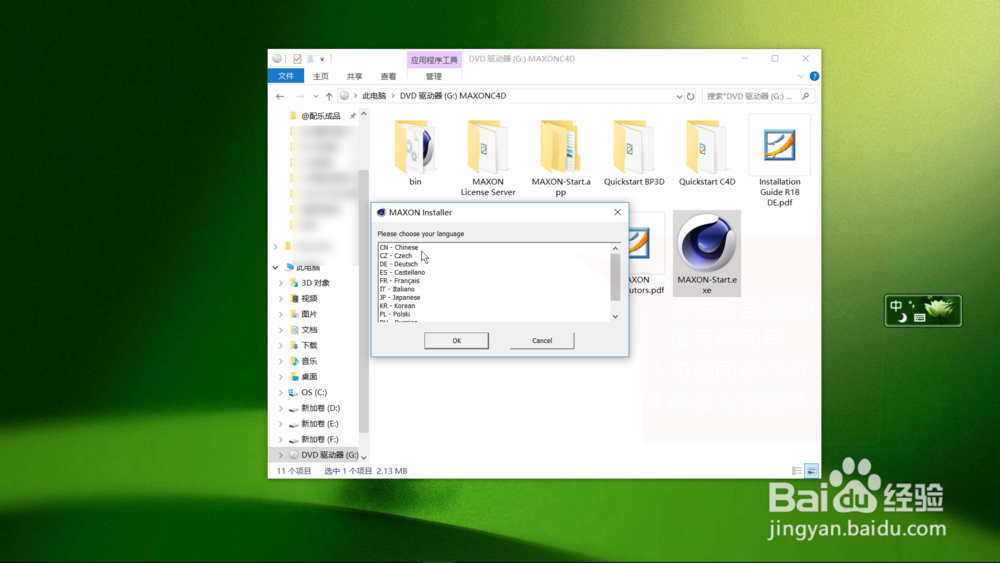Click the help question mark icon
The image size is (1000, 563).
814,76
